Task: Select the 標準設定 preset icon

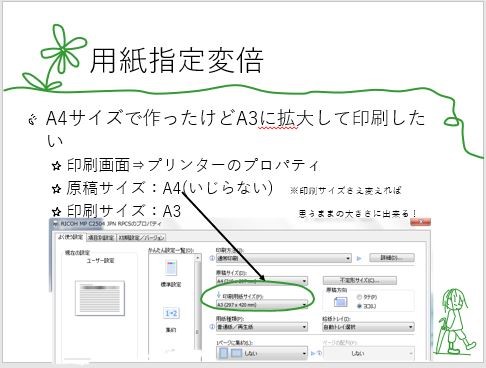Action: [171, 268]
